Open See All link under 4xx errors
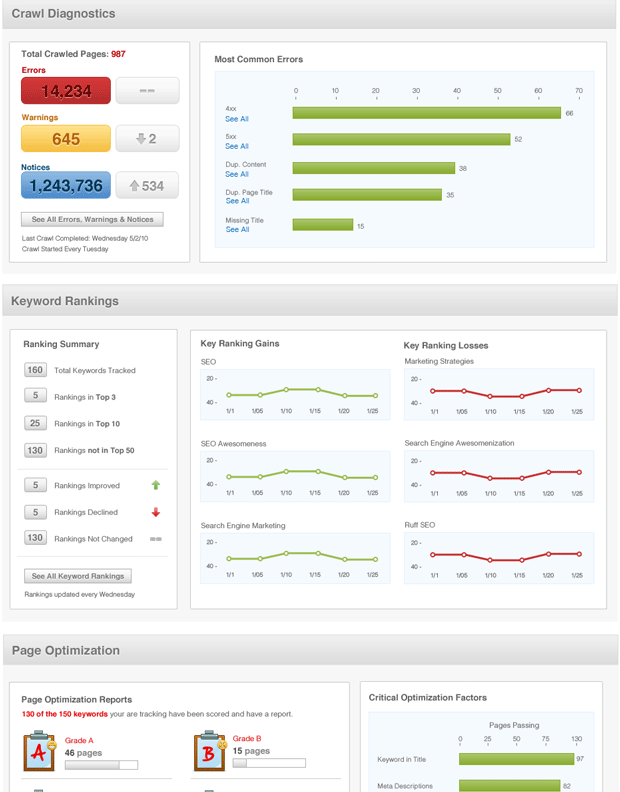 237,119
